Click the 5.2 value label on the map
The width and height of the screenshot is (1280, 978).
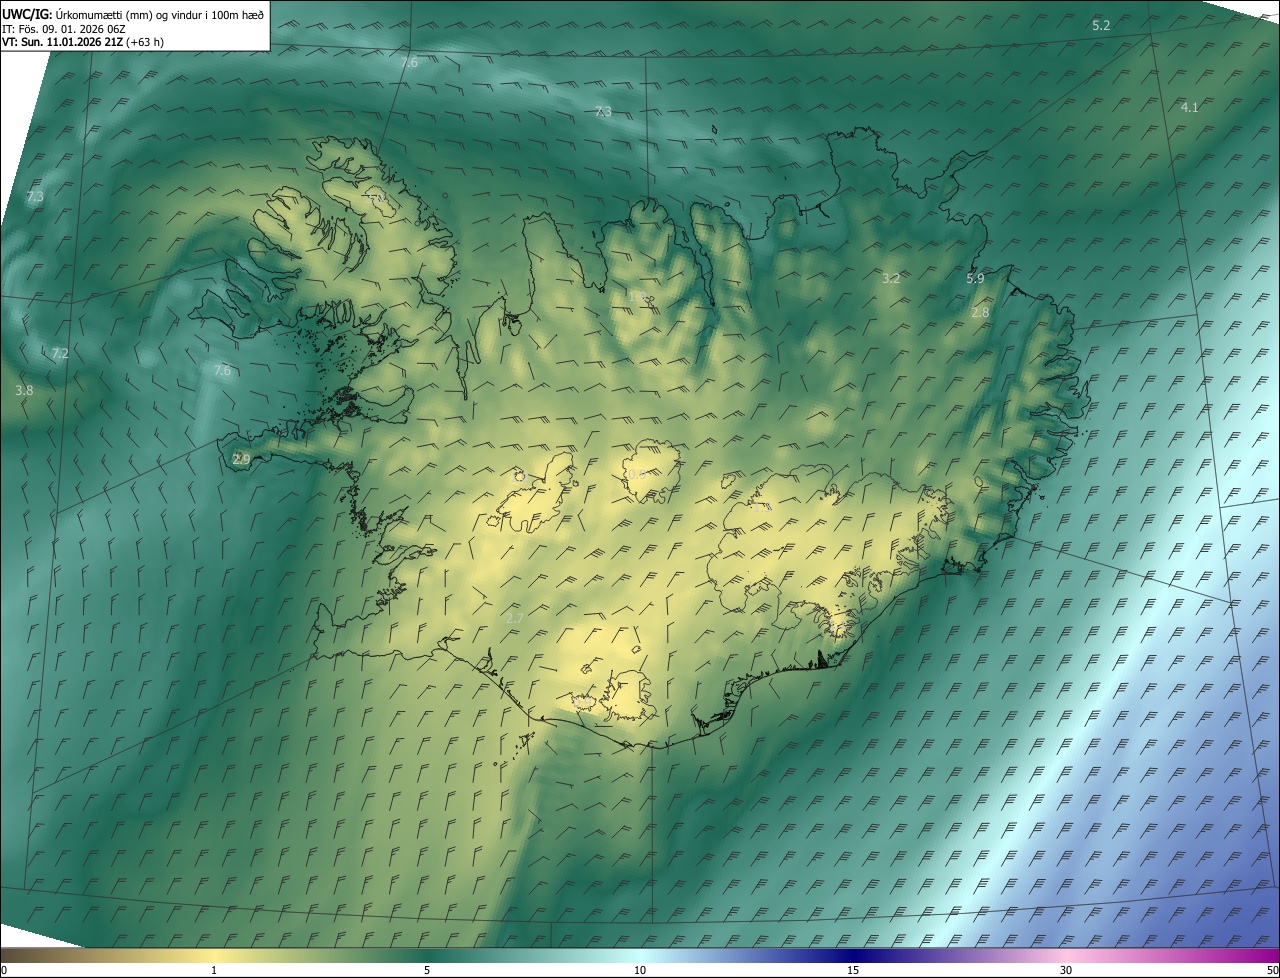(x=1101, y=25)
